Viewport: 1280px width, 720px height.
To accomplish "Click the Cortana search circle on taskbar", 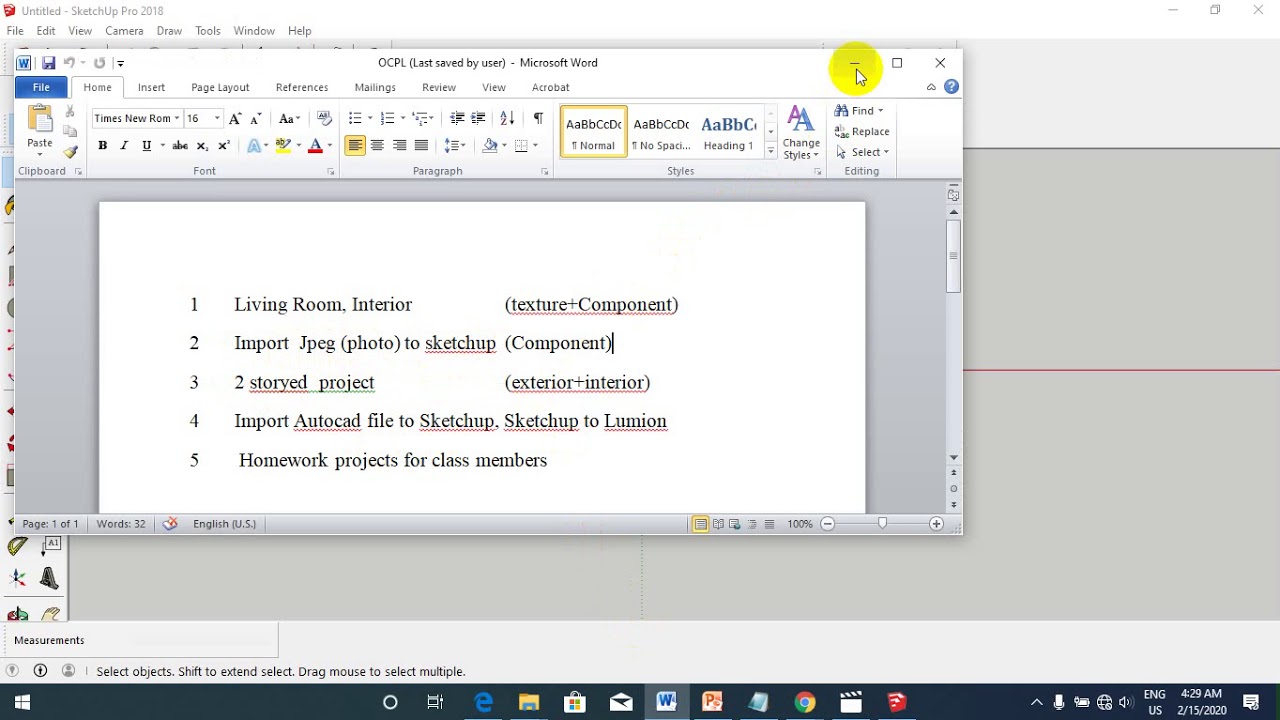I will point(391,702).
